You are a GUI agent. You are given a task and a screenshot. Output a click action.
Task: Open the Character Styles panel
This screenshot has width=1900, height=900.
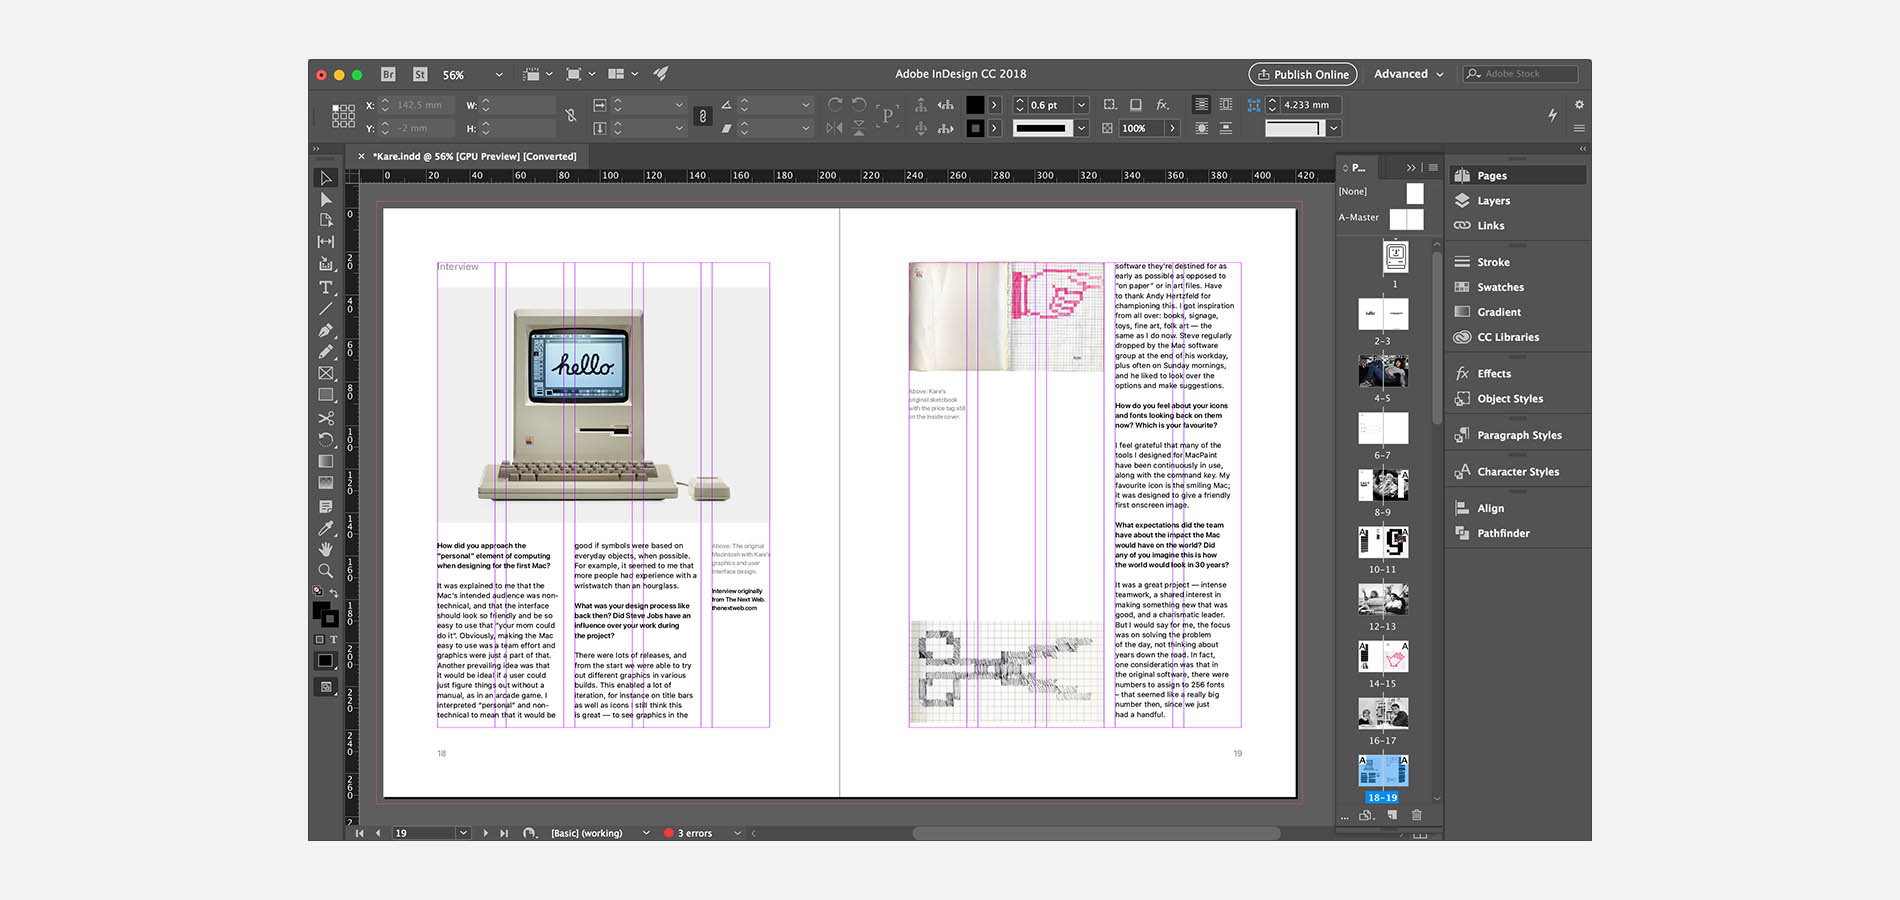(x=1517, y=471)
